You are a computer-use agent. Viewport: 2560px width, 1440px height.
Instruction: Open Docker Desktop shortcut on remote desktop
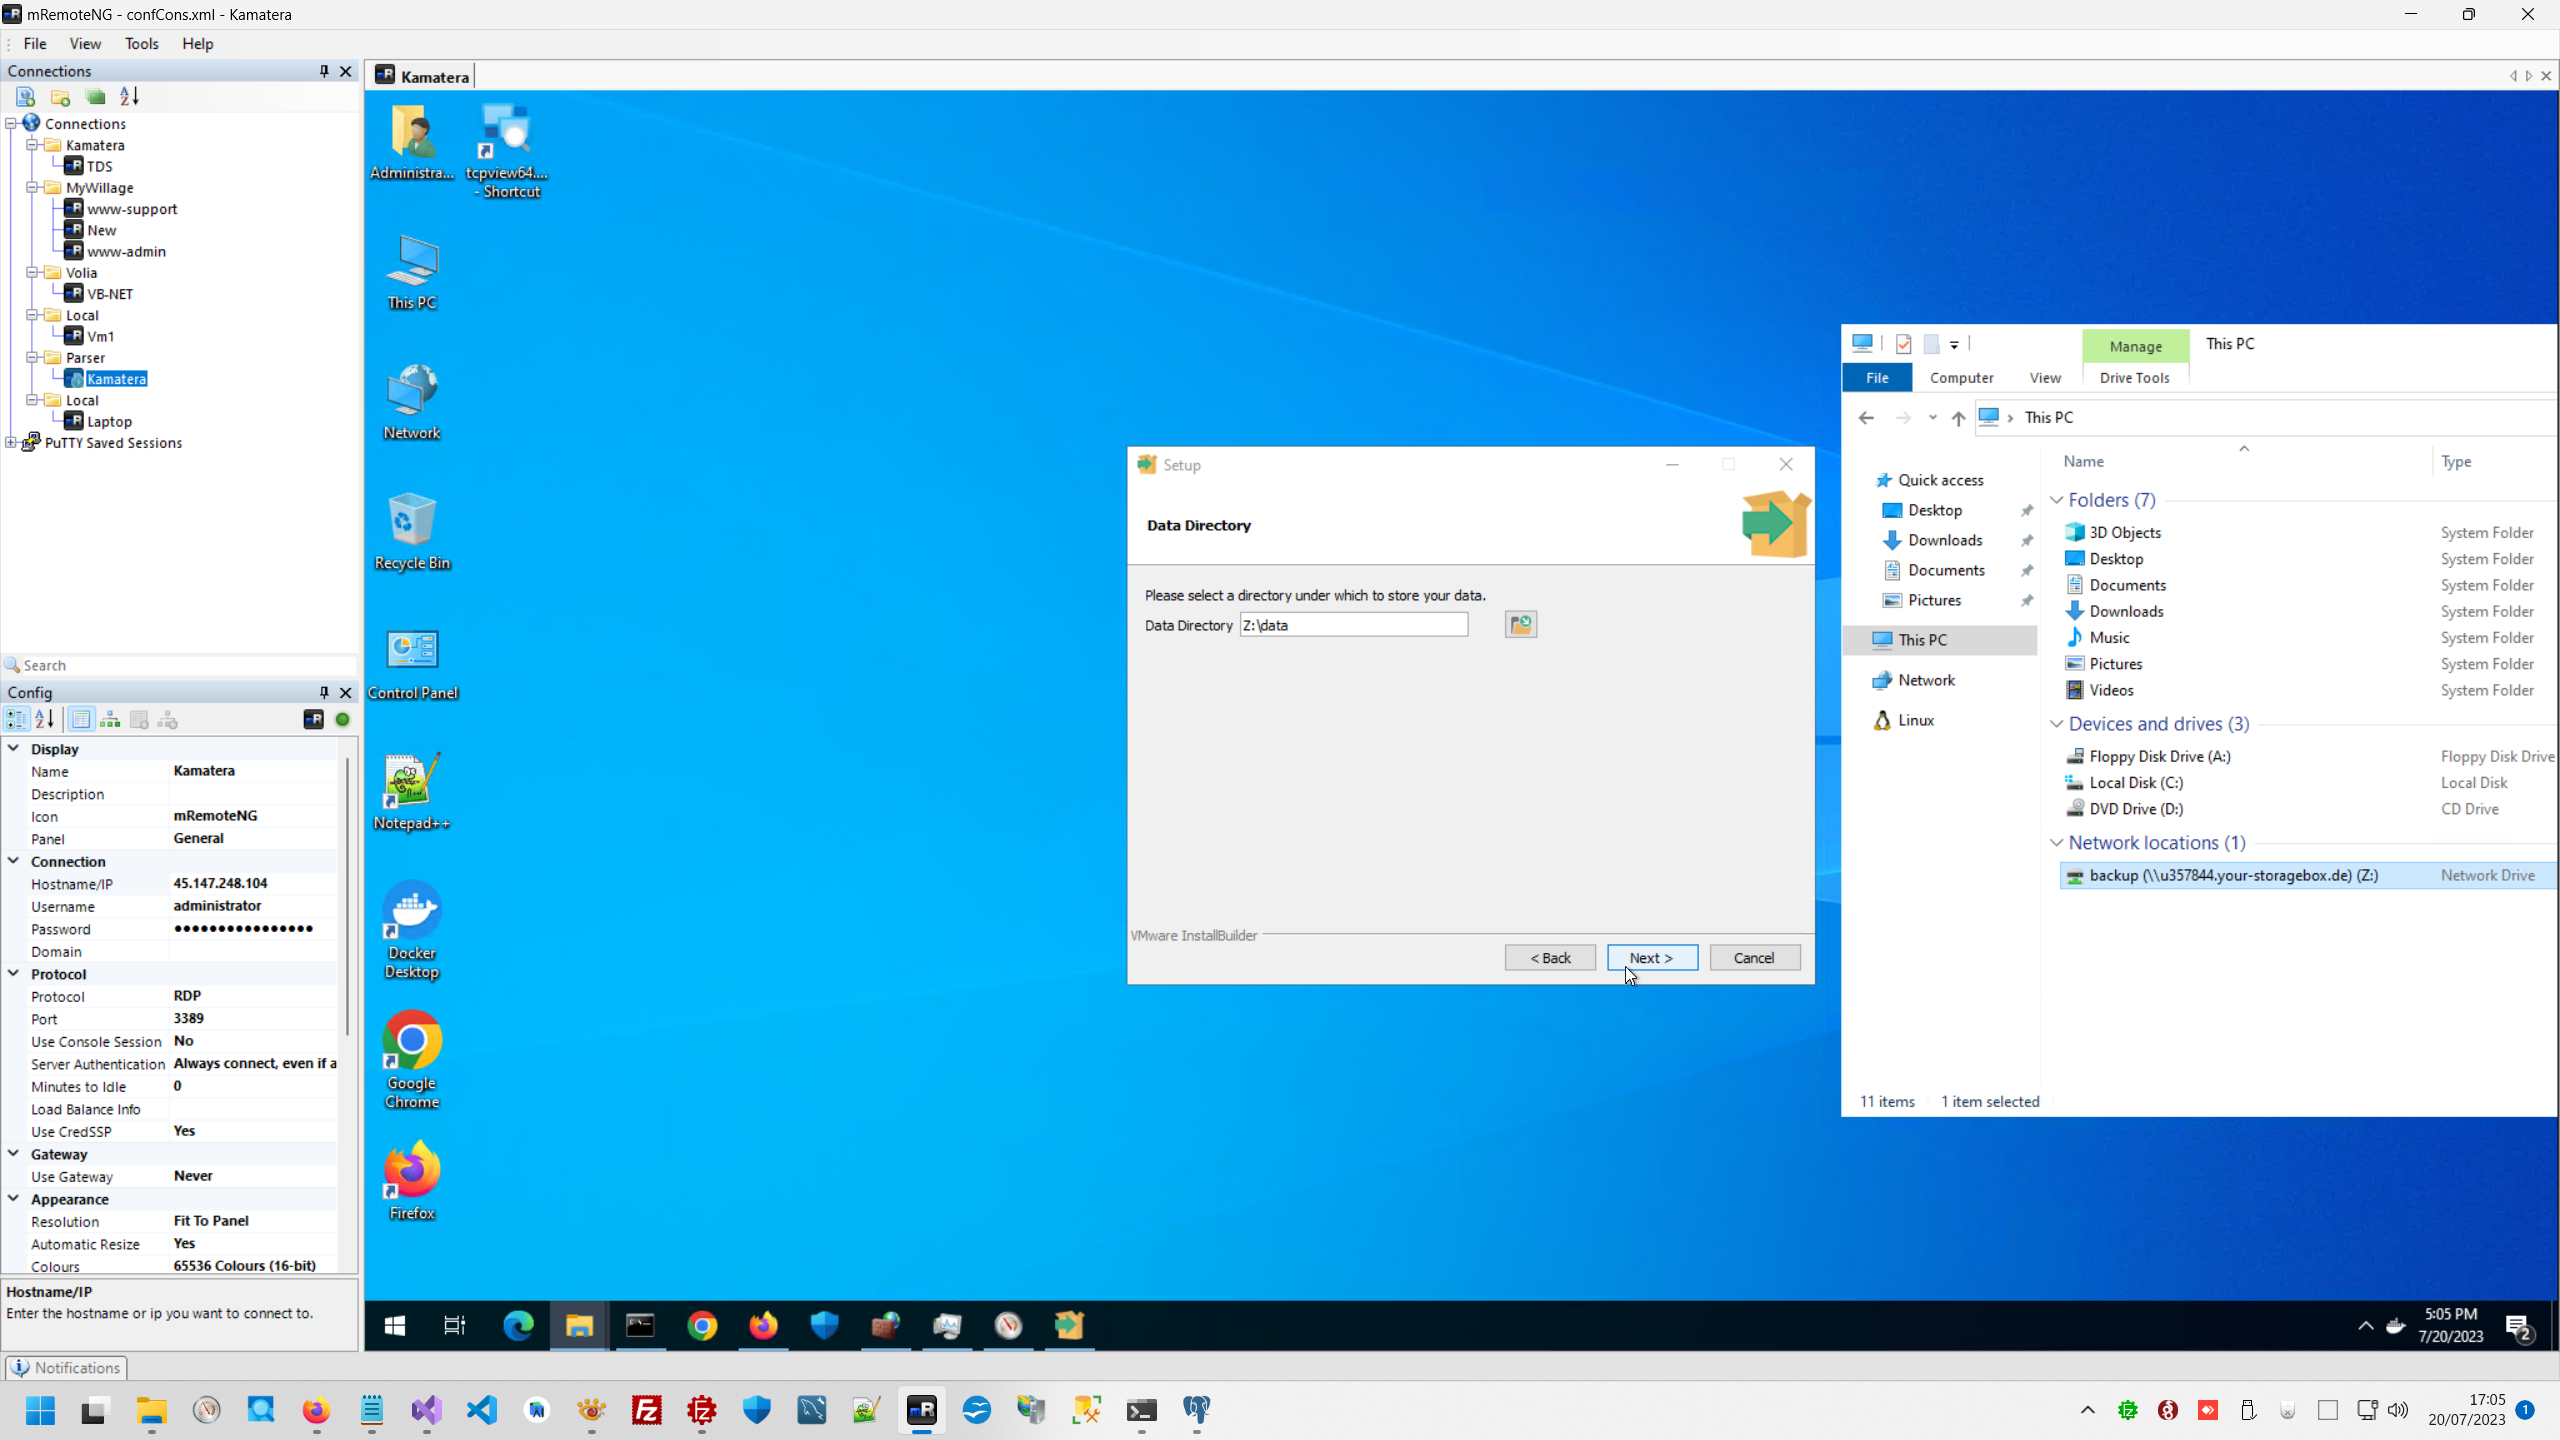pos(411,930)
